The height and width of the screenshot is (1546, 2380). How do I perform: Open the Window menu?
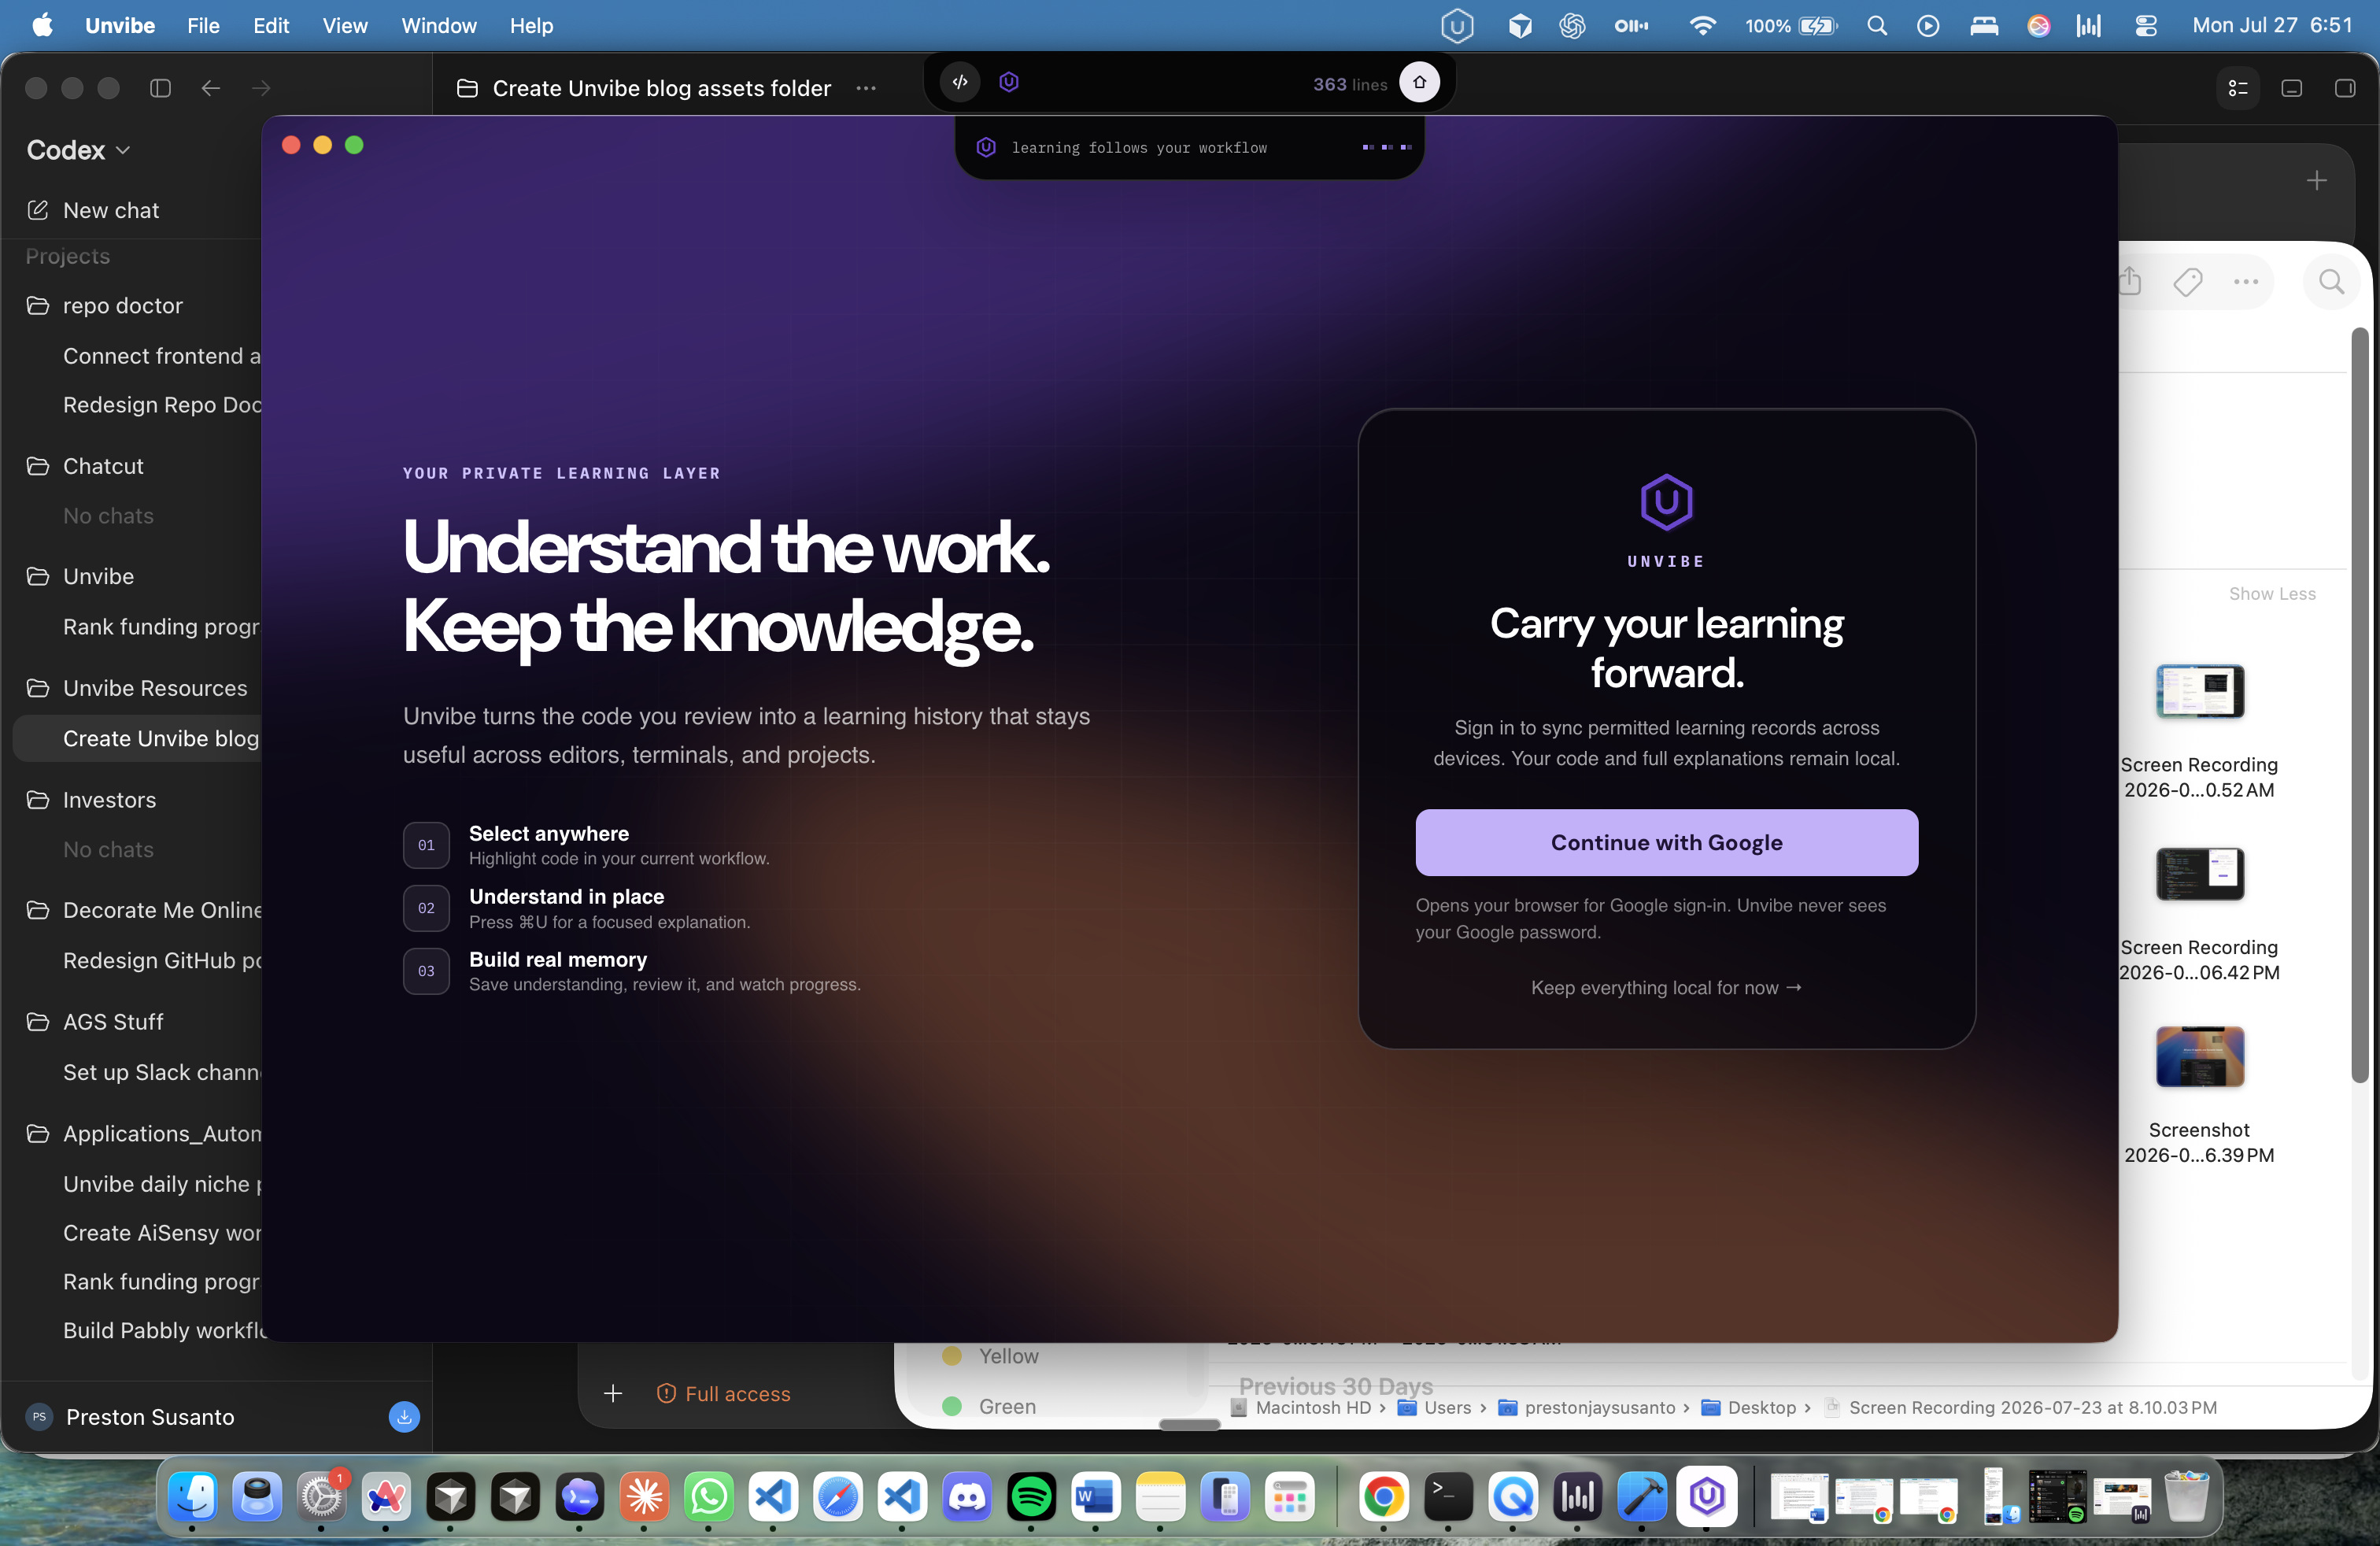click(x=439, y=26)
